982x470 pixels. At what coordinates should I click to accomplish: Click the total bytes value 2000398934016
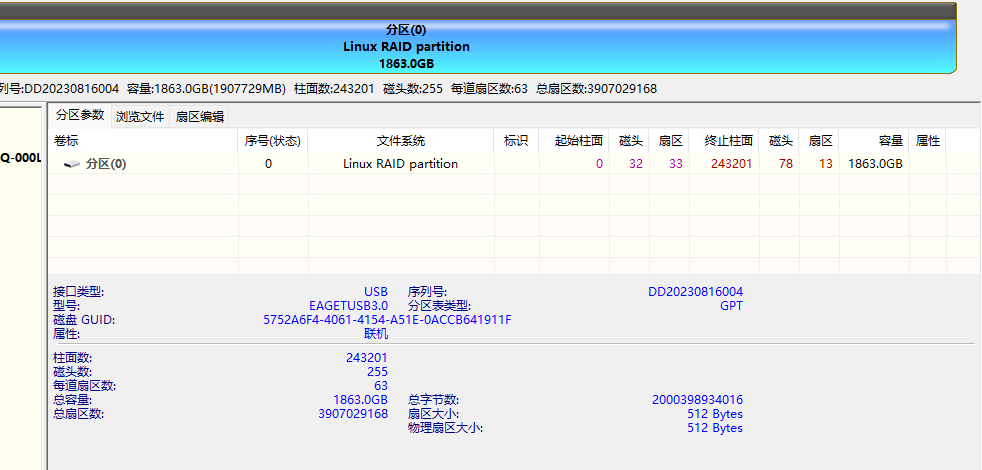coord(697,400)
